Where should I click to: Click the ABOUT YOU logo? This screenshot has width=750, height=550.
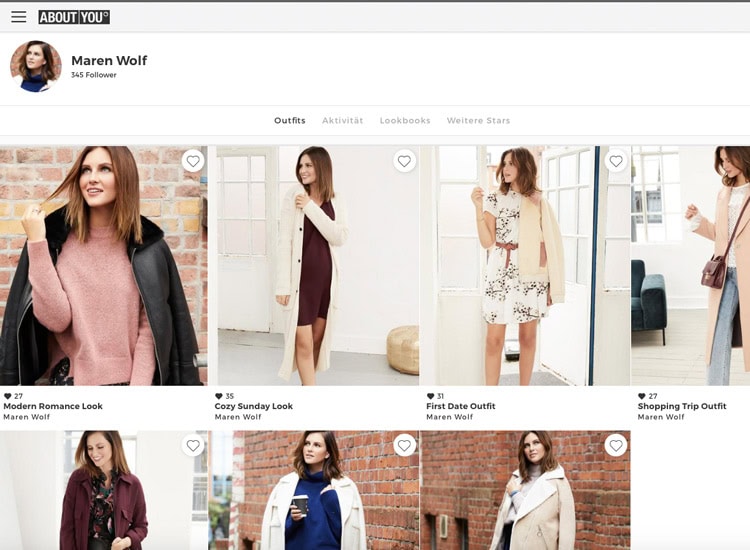pos(74,17)
